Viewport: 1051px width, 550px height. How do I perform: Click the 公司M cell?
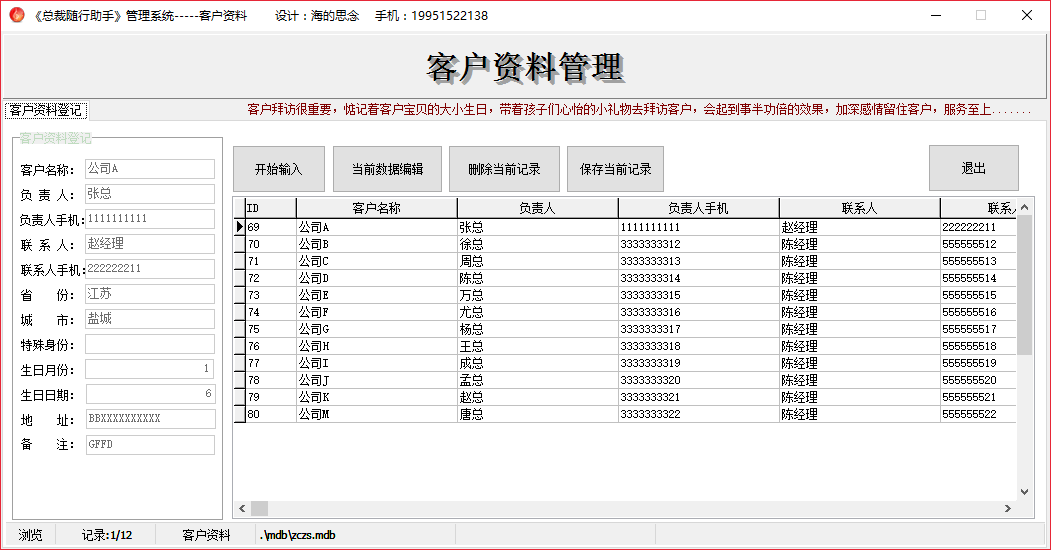click(x=377, y=414)
